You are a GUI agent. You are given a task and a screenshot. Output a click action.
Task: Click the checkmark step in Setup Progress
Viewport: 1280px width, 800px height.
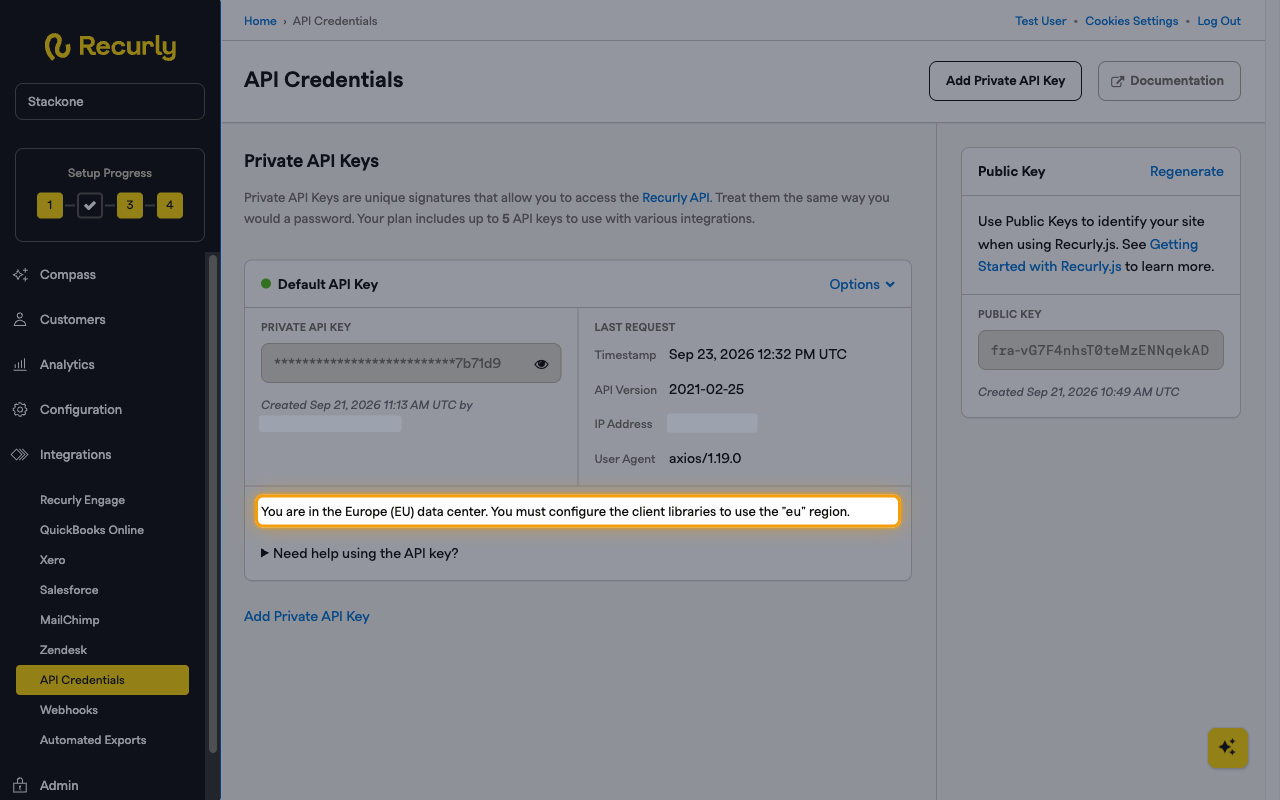pyautogui.click(x=90, y=205)
